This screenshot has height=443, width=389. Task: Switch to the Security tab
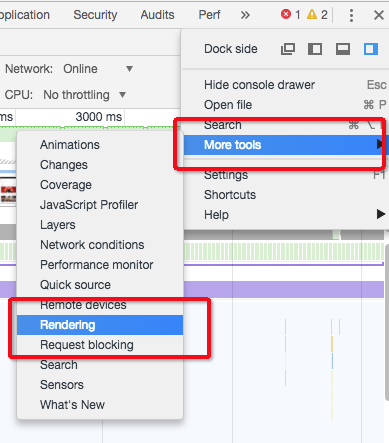point(95,15)
